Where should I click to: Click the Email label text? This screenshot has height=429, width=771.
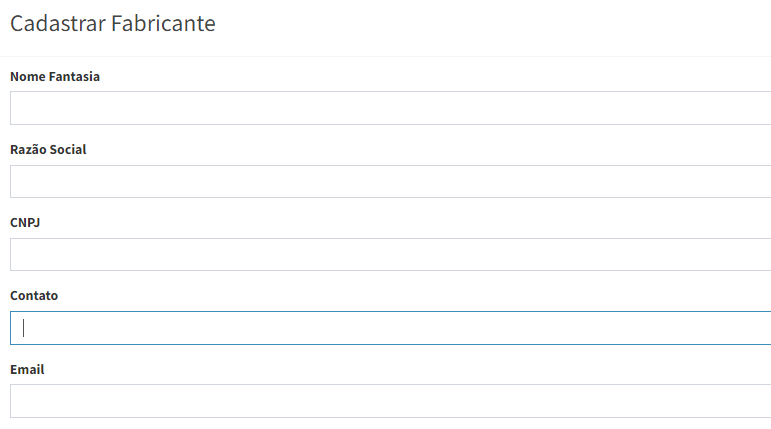click(27, 369)
